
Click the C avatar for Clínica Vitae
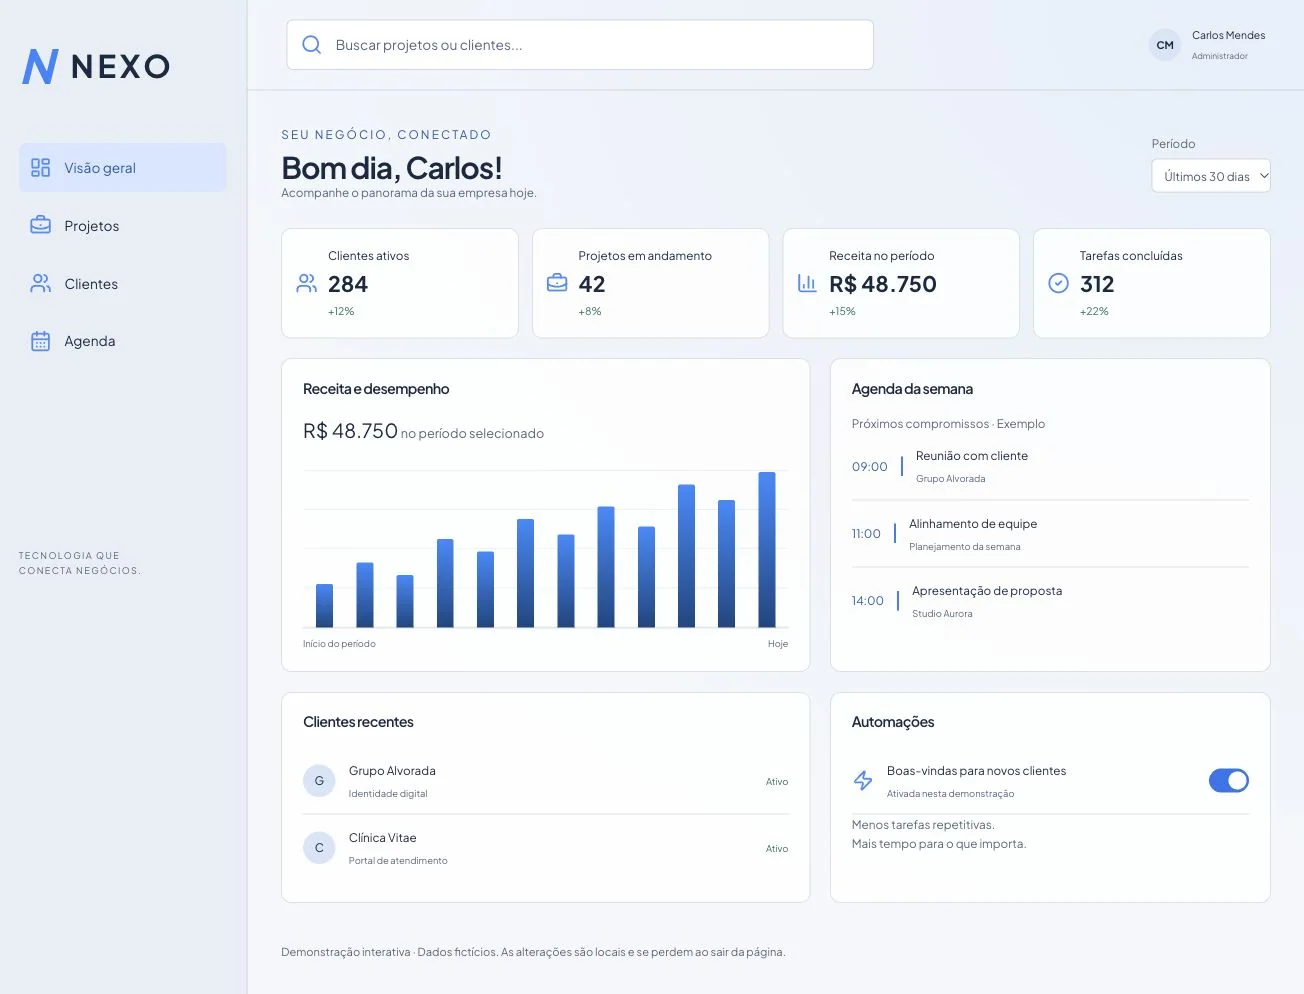coord(319,848)
